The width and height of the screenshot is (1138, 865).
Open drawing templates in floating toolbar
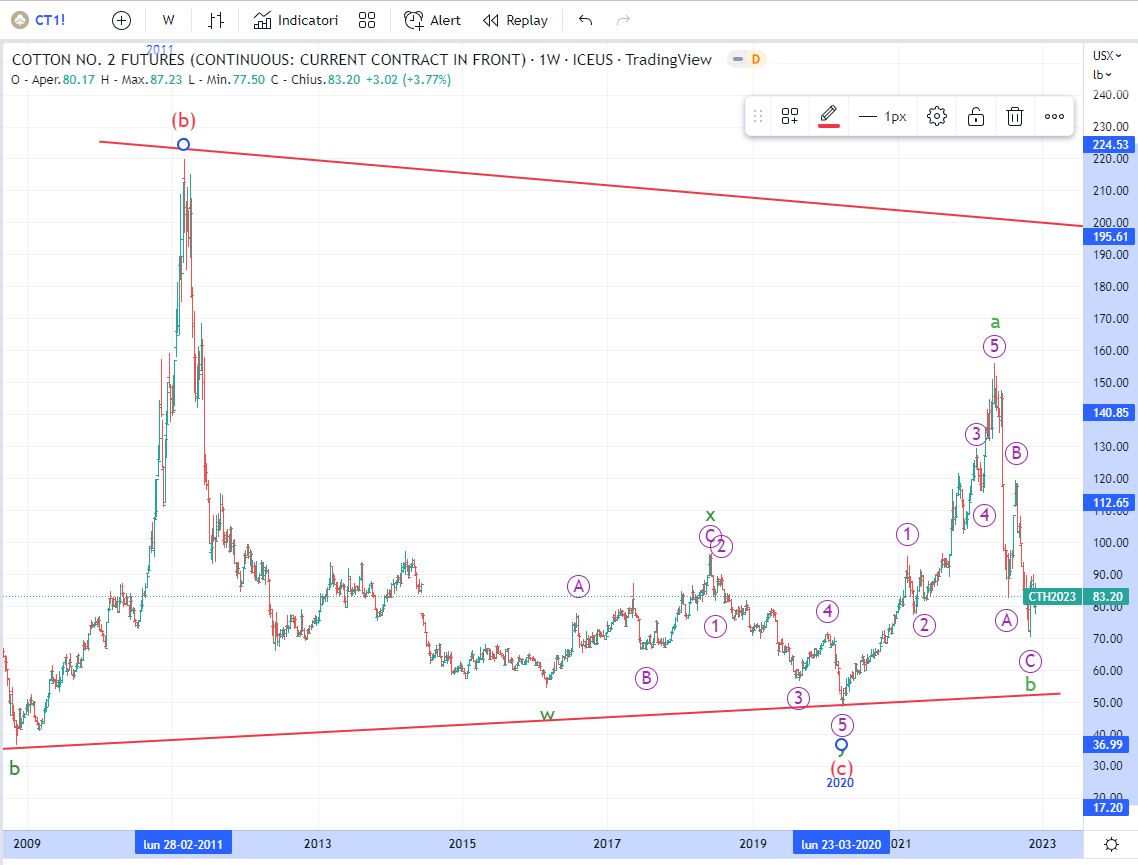tap(790, 116)
